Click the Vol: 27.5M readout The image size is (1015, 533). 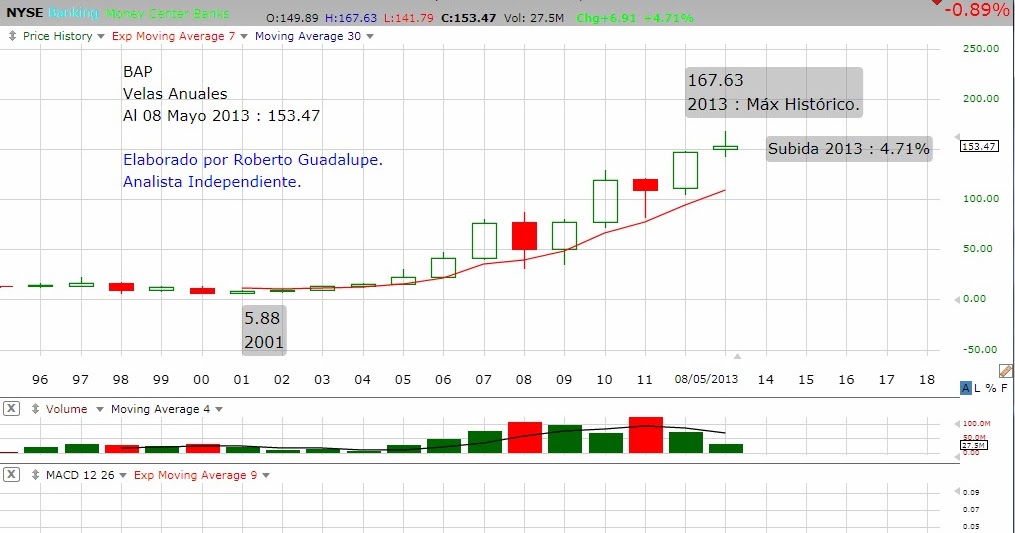[534, 18]
